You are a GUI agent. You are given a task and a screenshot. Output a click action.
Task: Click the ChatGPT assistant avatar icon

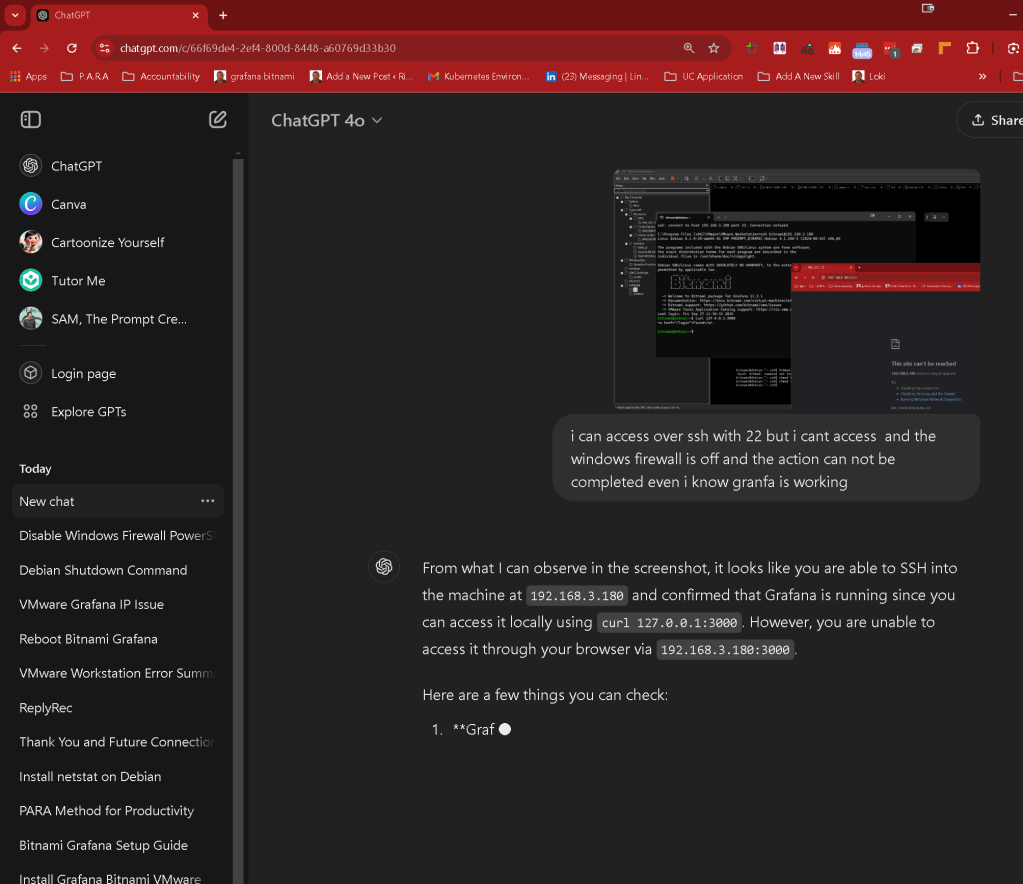click(x=384, y=566)
